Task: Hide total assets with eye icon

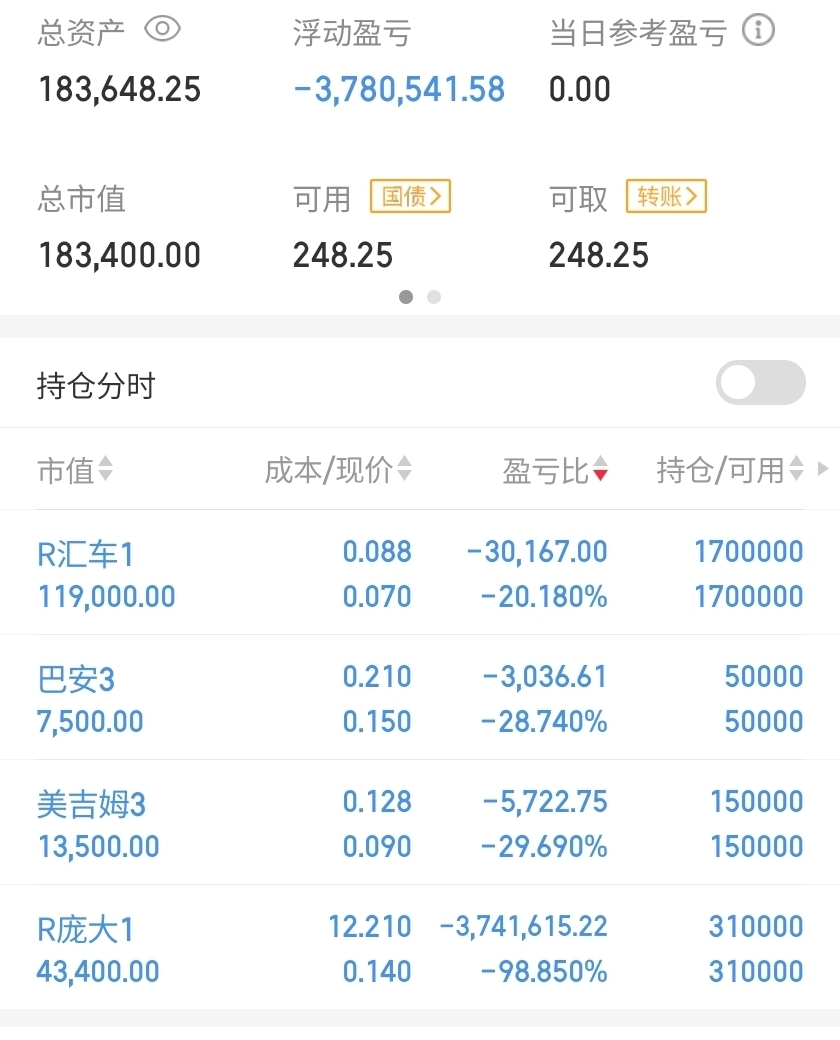Action: tap(163, 30)
